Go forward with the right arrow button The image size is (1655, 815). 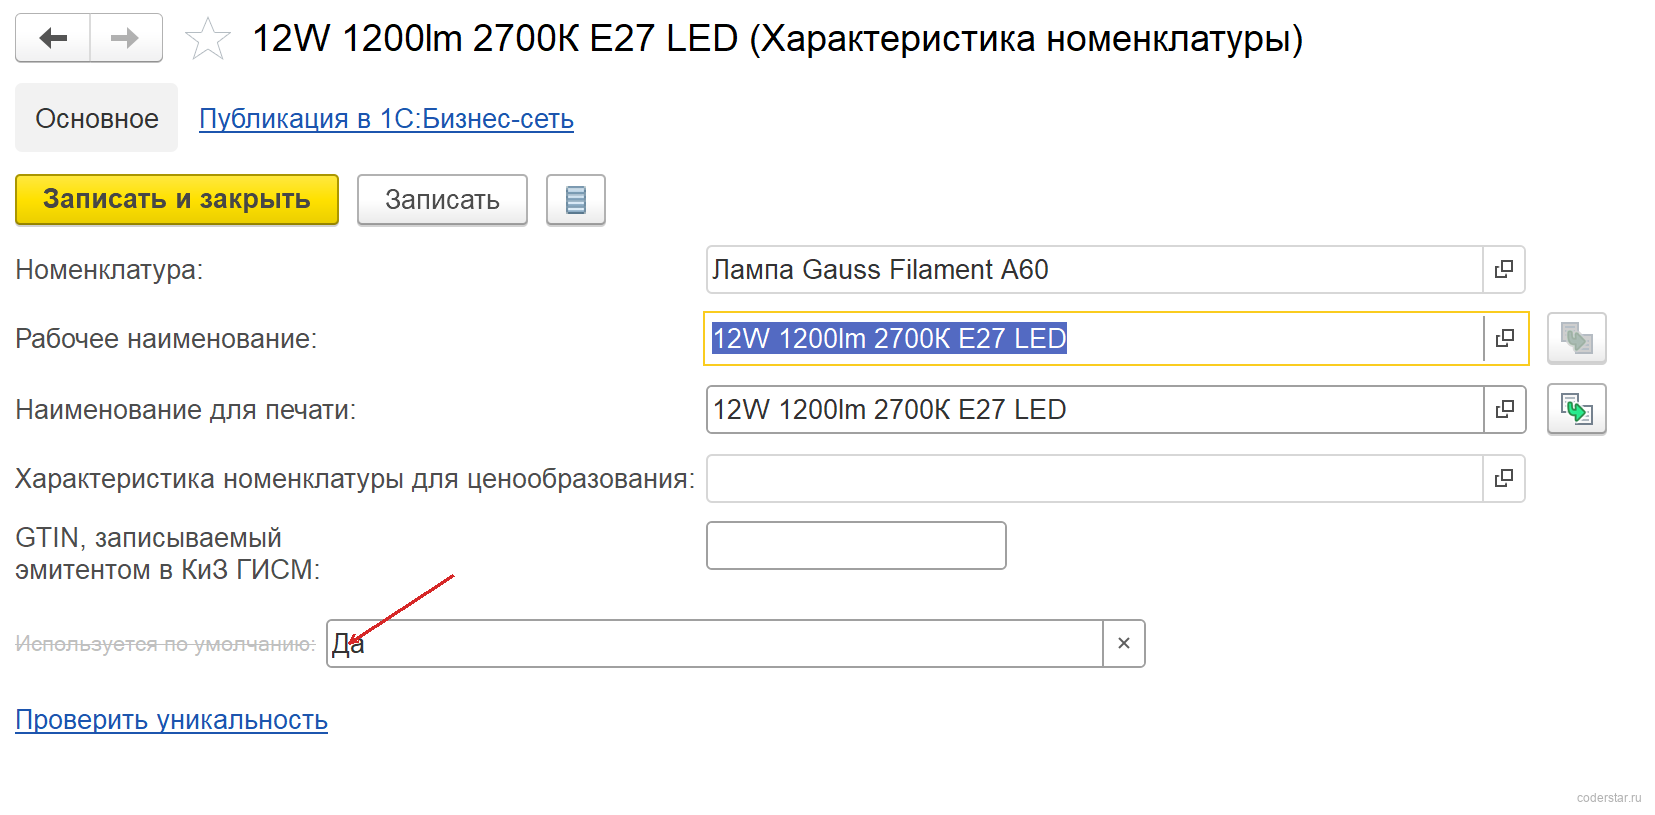pos(126,38)
